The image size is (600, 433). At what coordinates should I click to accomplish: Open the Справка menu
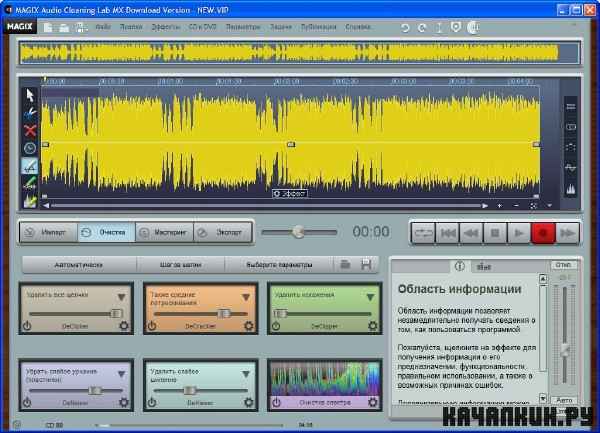tap(358, 27)
